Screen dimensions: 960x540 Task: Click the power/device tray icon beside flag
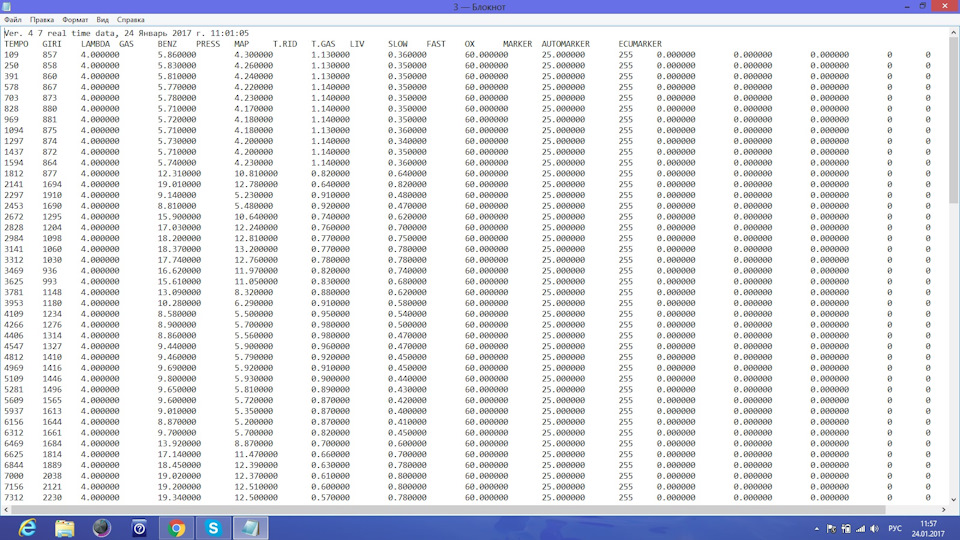tap(846, 528)
